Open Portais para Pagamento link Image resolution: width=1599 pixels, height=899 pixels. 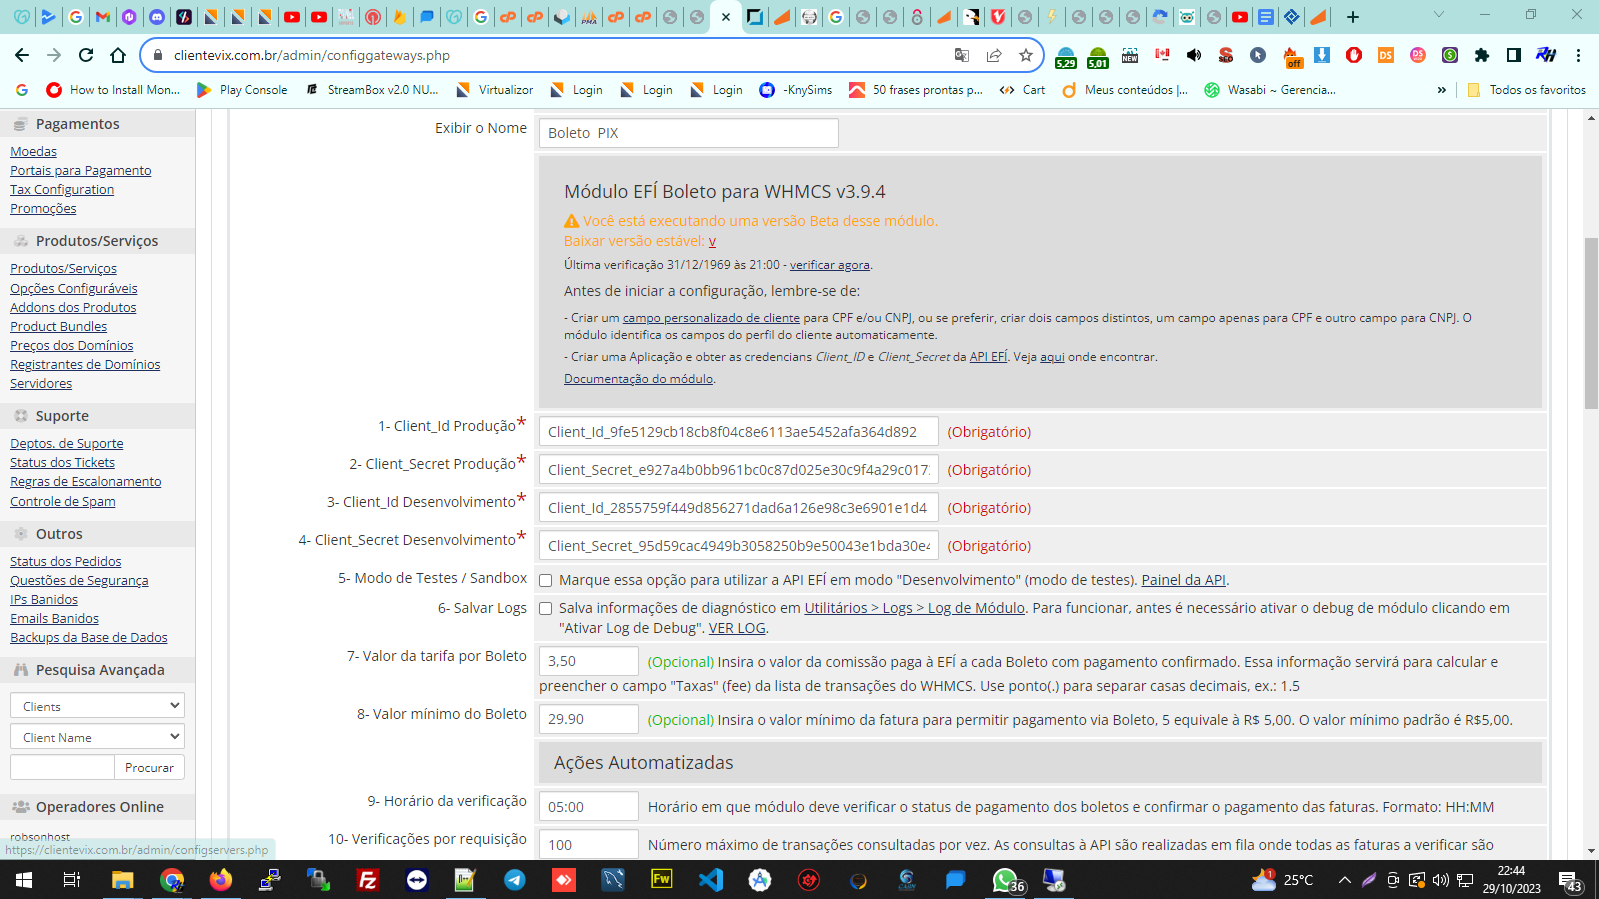tap(81, 171)
